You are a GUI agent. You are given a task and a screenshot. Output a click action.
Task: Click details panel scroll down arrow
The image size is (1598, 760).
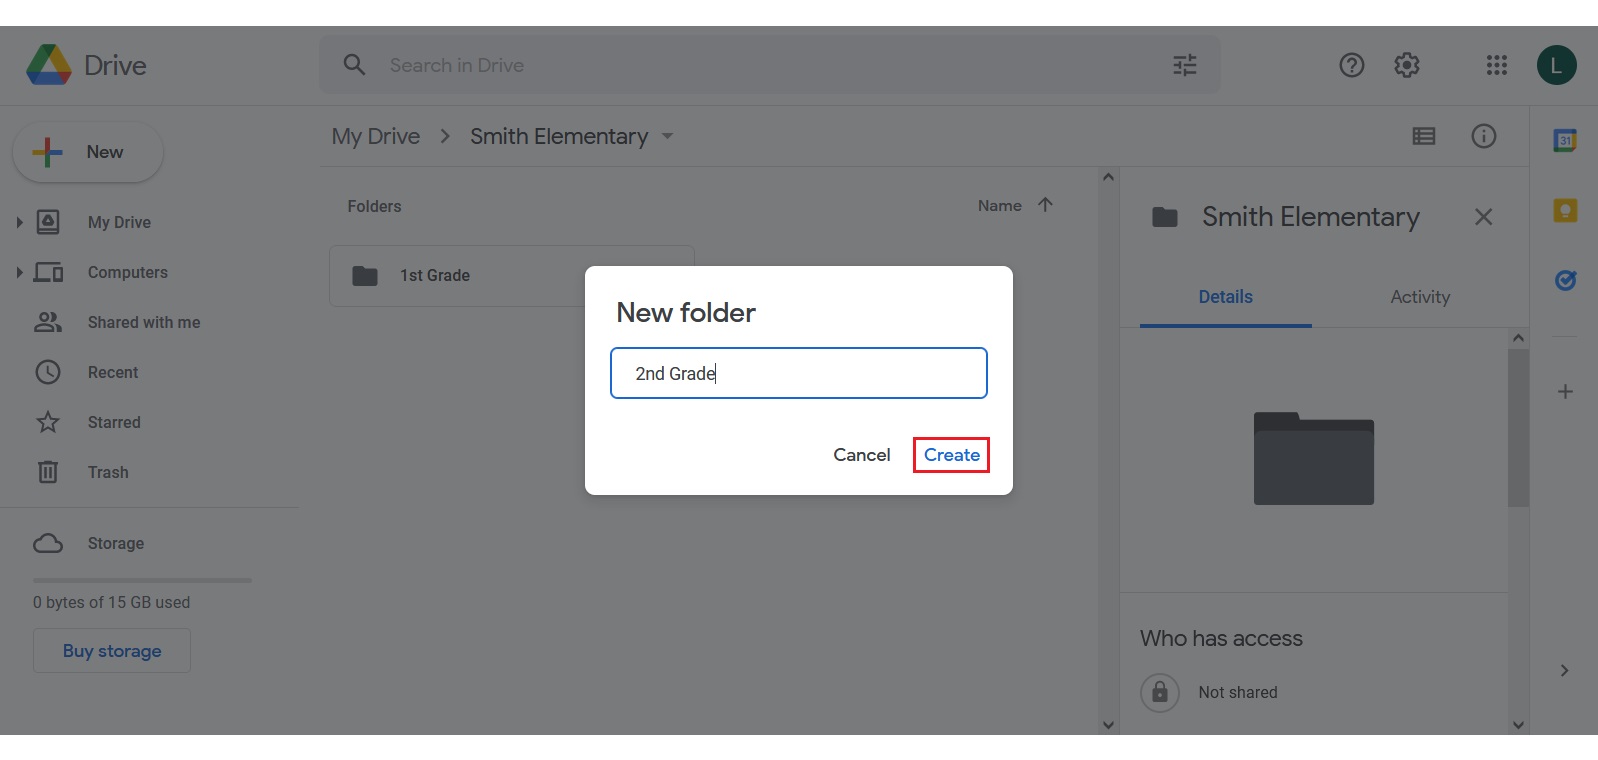click(x=1518, y=725)
